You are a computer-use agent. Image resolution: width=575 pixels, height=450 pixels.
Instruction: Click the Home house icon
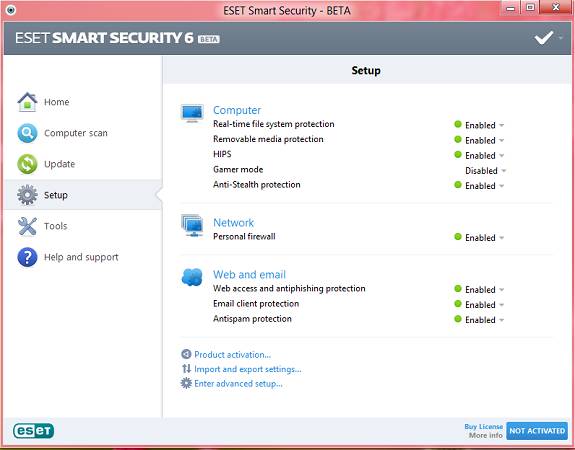(x=27, y=102)
